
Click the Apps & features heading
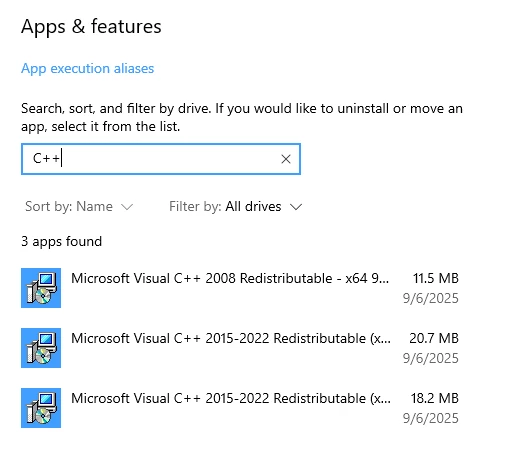[x=91, y=26]
